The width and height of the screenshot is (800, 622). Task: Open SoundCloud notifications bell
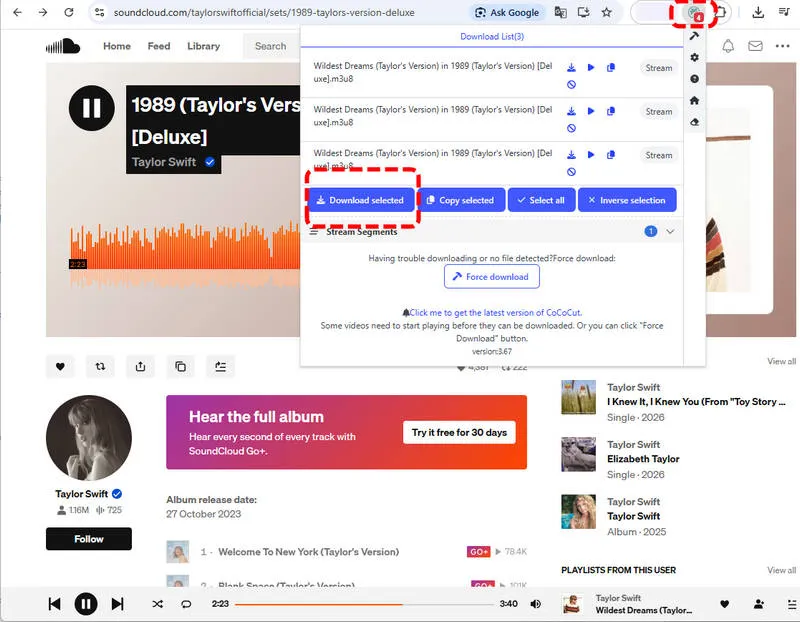[x=728, y=46]
